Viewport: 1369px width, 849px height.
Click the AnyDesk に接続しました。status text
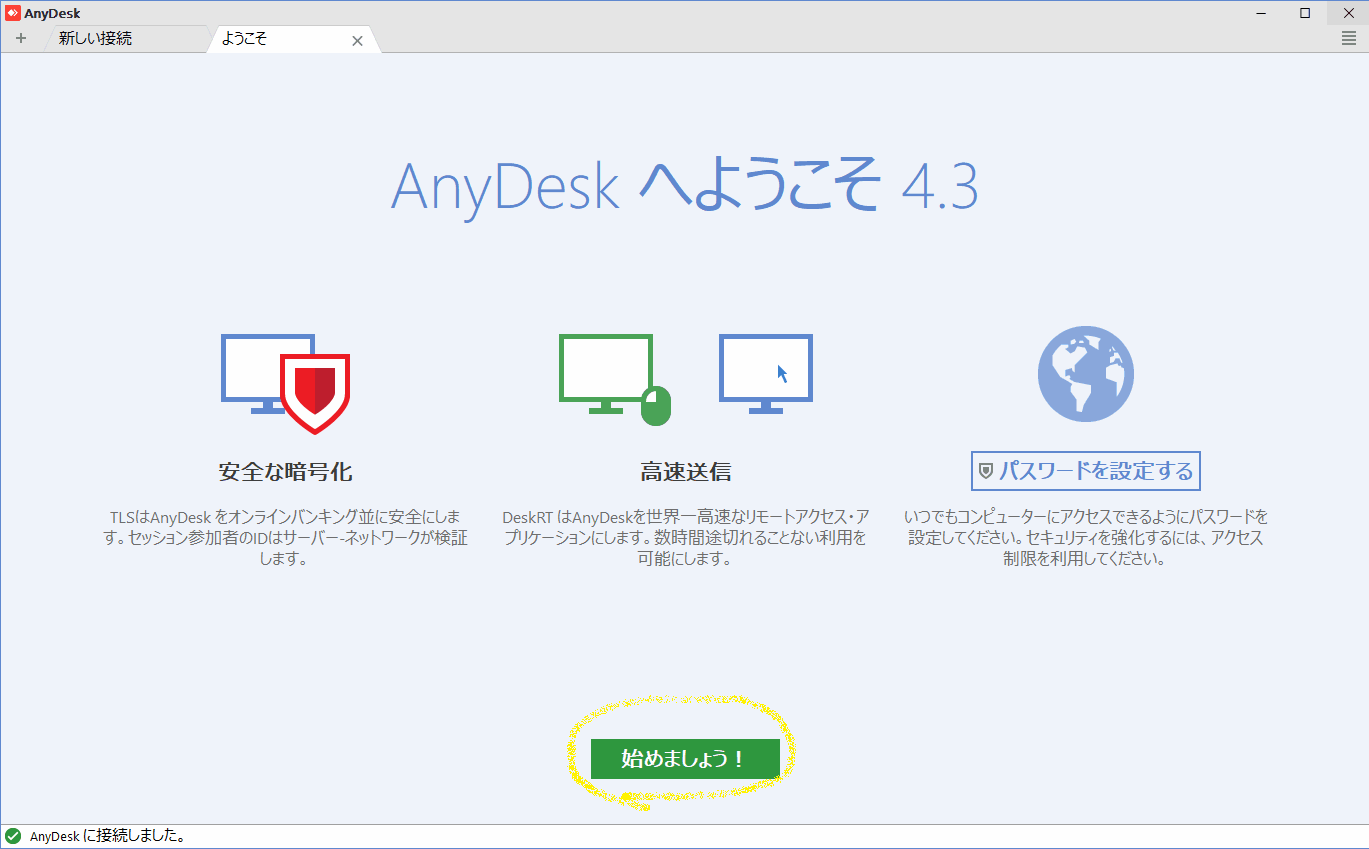(108, 836)
